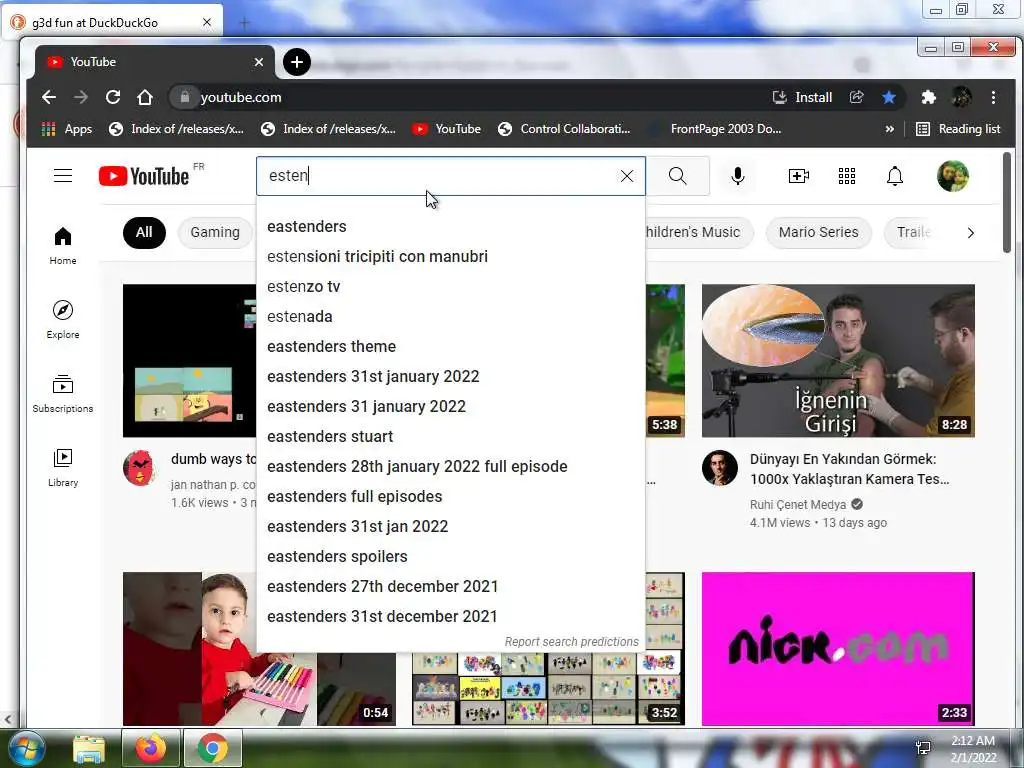Viewport: 1024px width, 768px height.
Task: Open Firefox from the taskbar
Action: pyautogui.click(x=150, y=748)
